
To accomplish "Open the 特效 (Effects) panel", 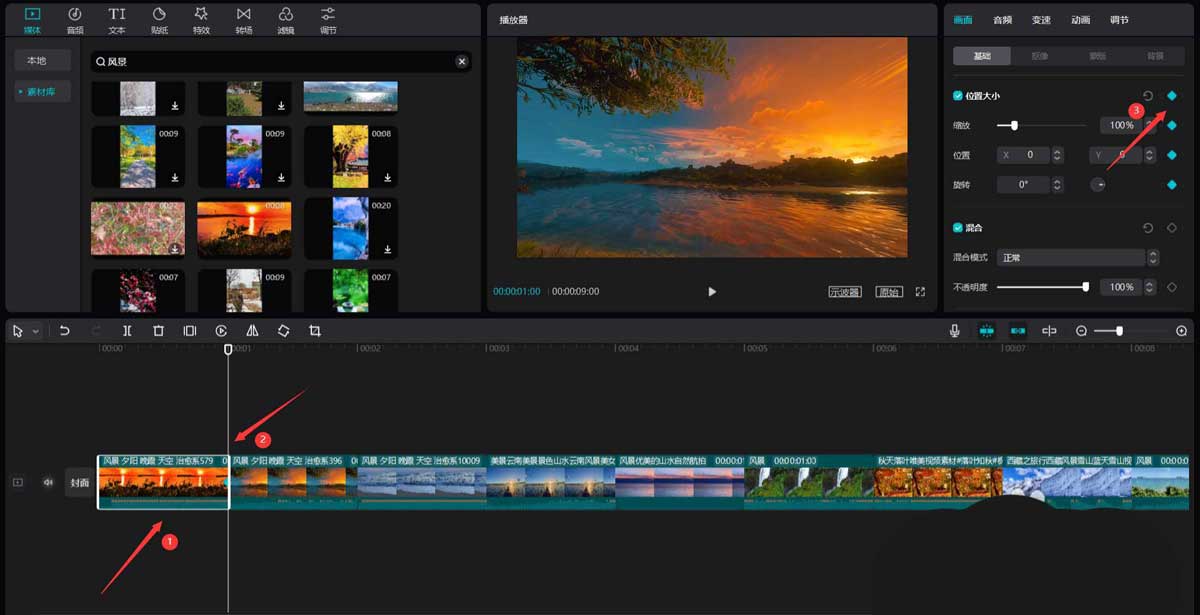I will [201, 19].
